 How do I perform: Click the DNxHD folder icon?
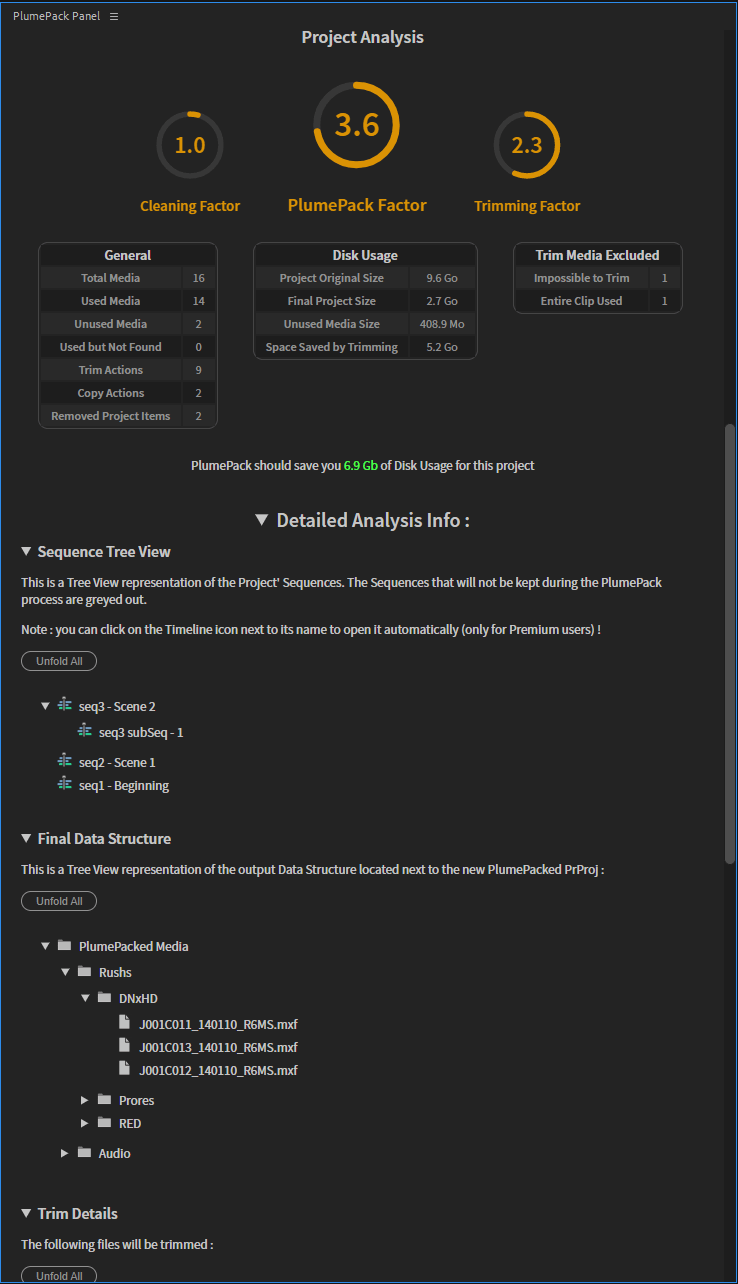tap(105, 997)
